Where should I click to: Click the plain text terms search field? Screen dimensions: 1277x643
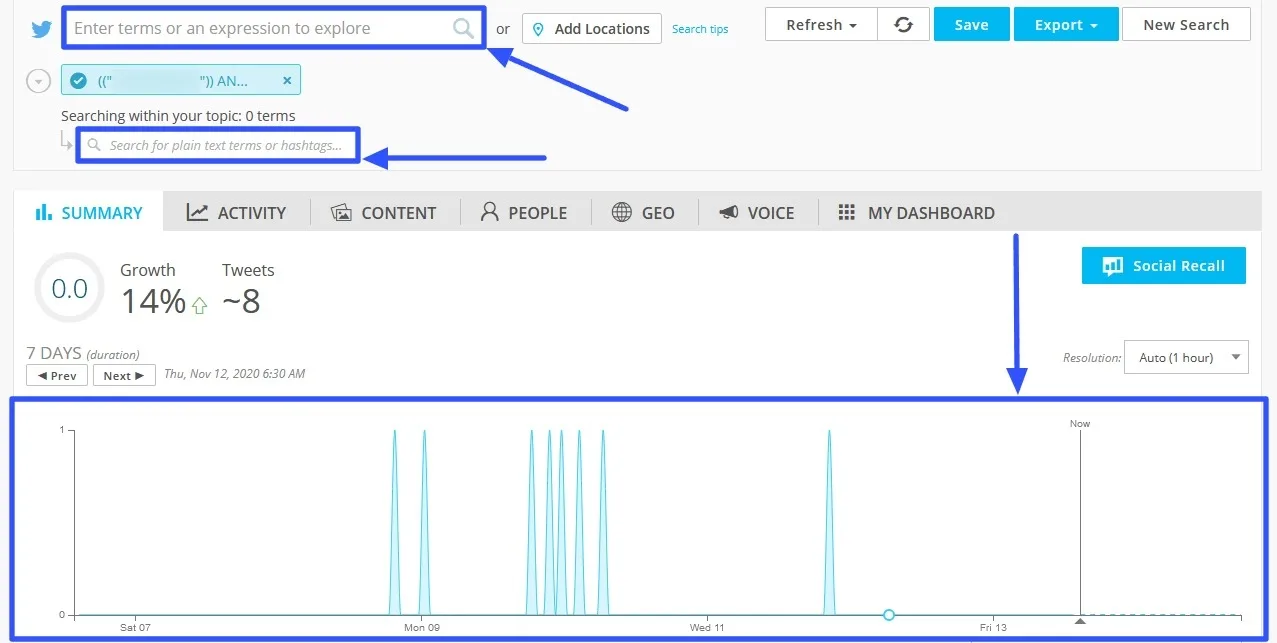[217, 145]
